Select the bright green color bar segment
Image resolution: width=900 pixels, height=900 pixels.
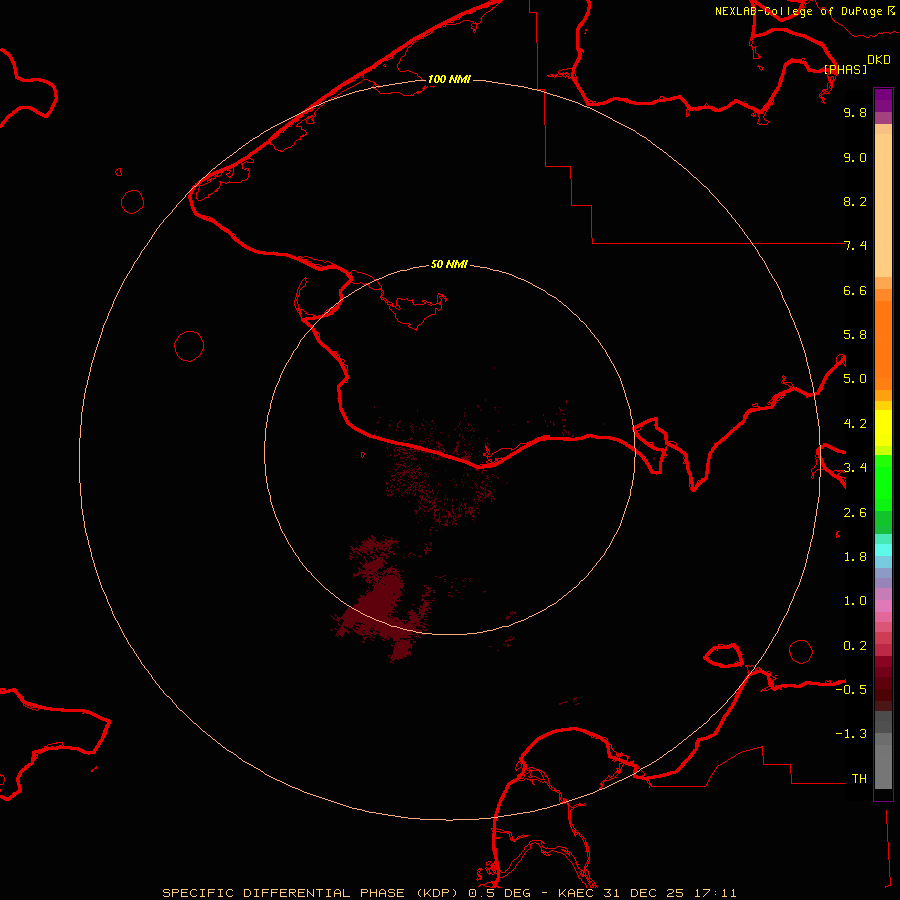click(x=883, y=482)
